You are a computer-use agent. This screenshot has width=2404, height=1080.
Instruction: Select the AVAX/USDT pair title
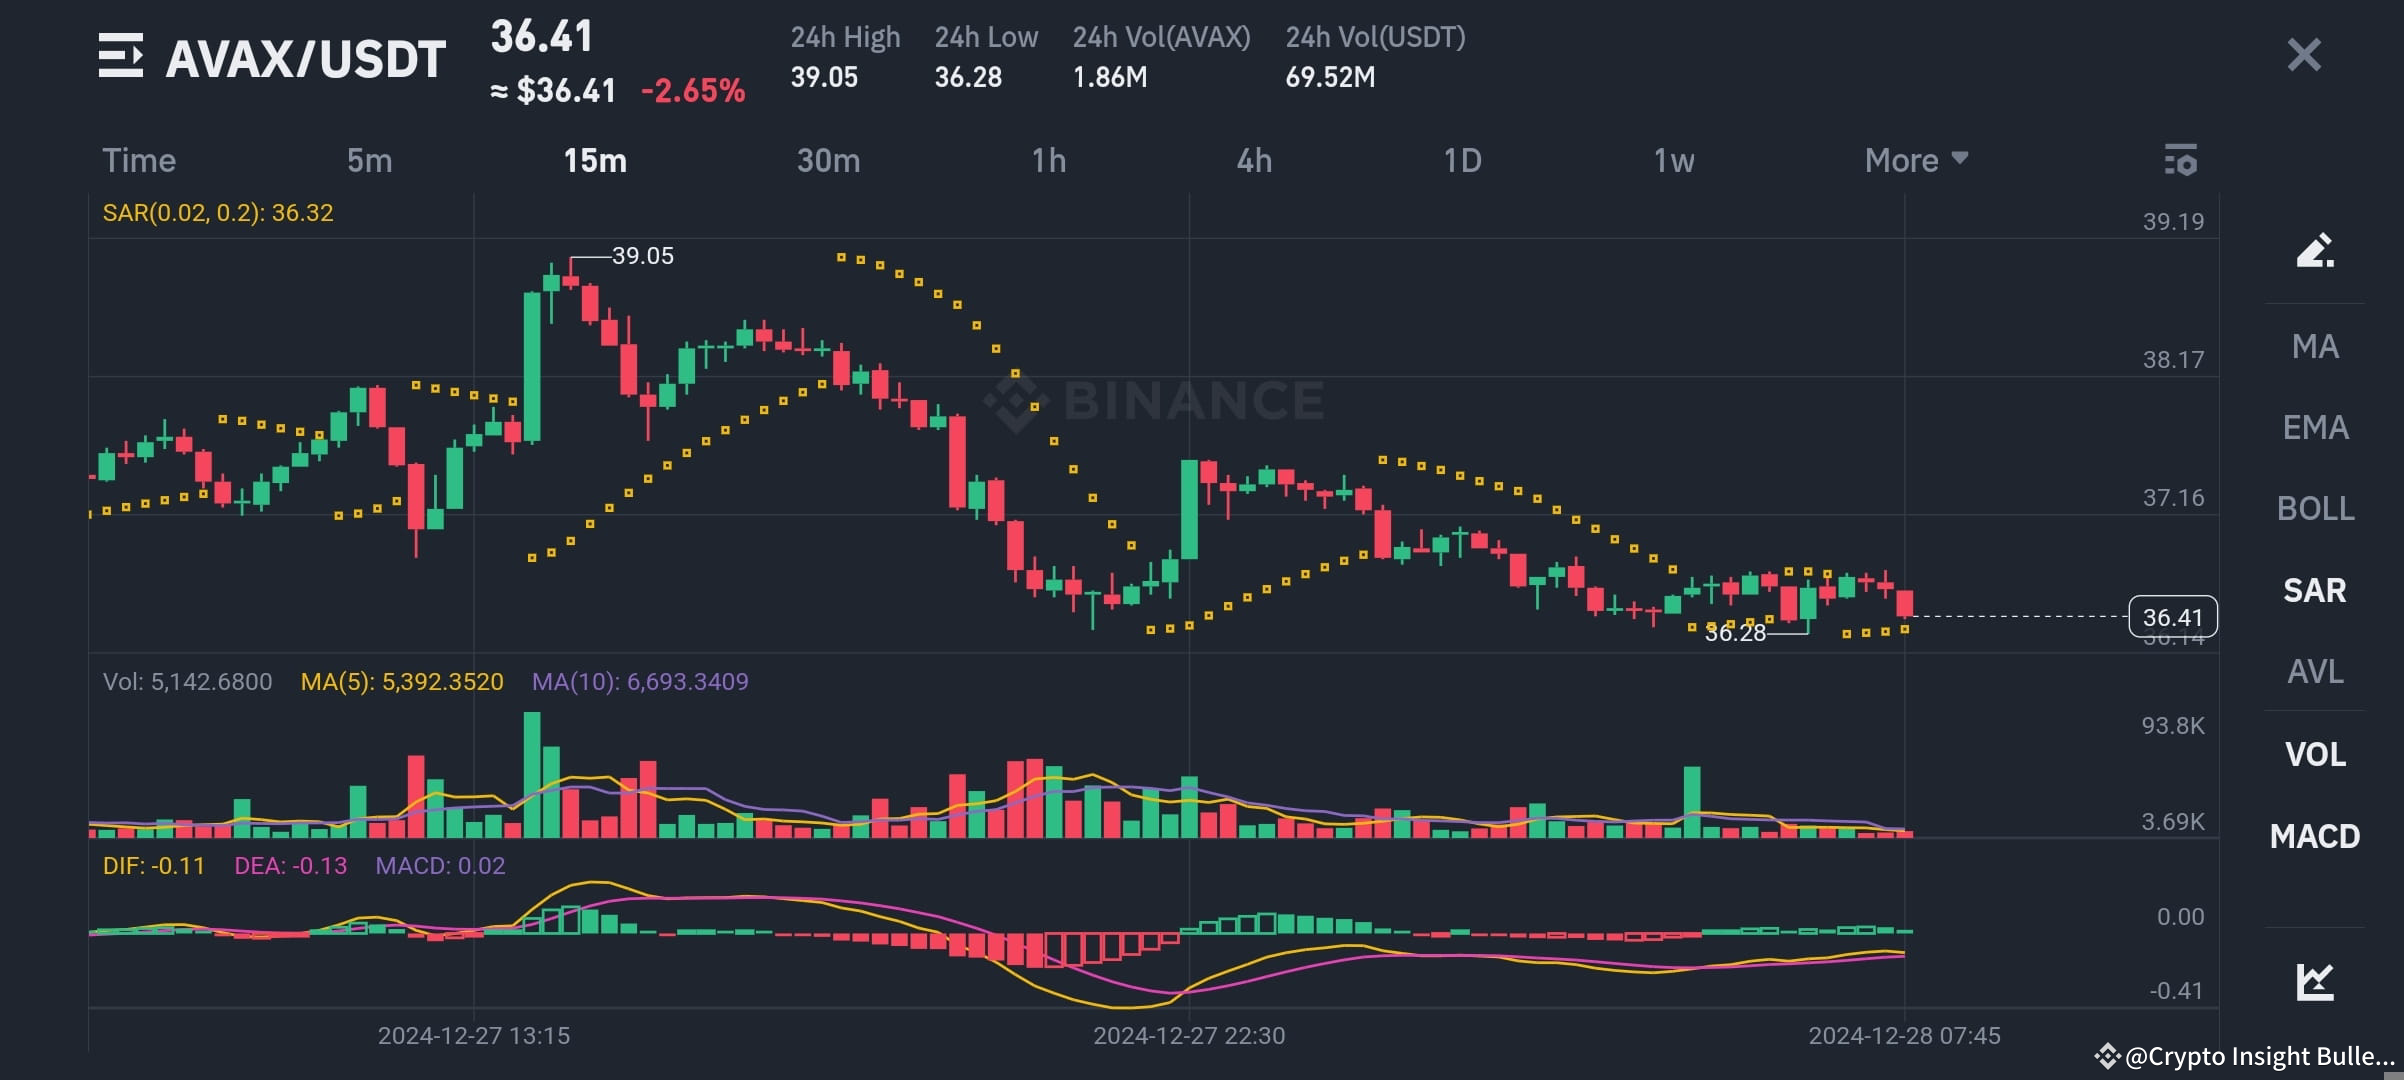tap(306, 58)
